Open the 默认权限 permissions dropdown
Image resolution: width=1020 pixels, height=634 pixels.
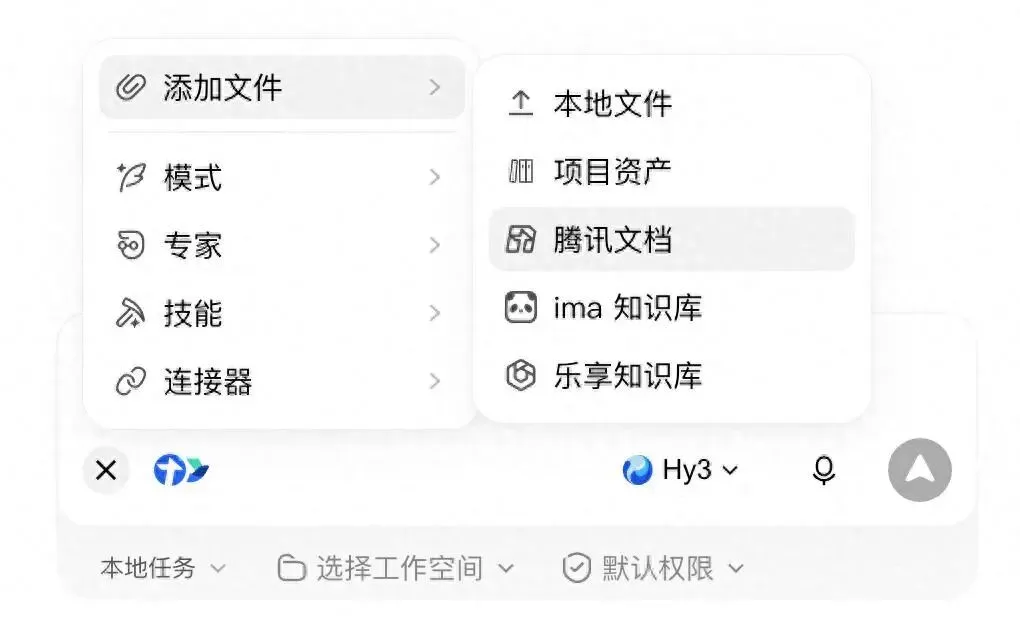coord(652,568)
